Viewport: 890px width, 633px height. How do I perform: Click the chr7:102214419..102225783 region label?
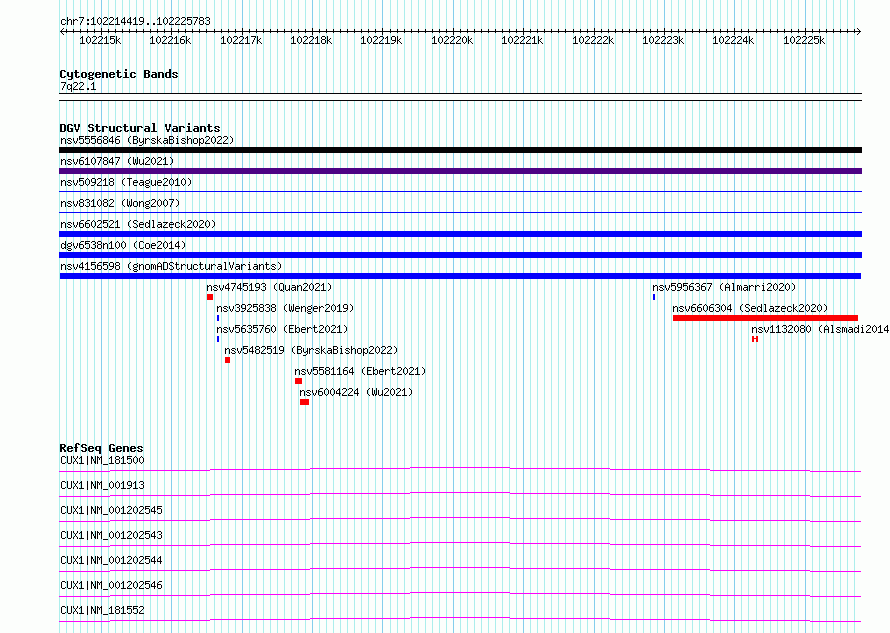(x=135, y=21)
